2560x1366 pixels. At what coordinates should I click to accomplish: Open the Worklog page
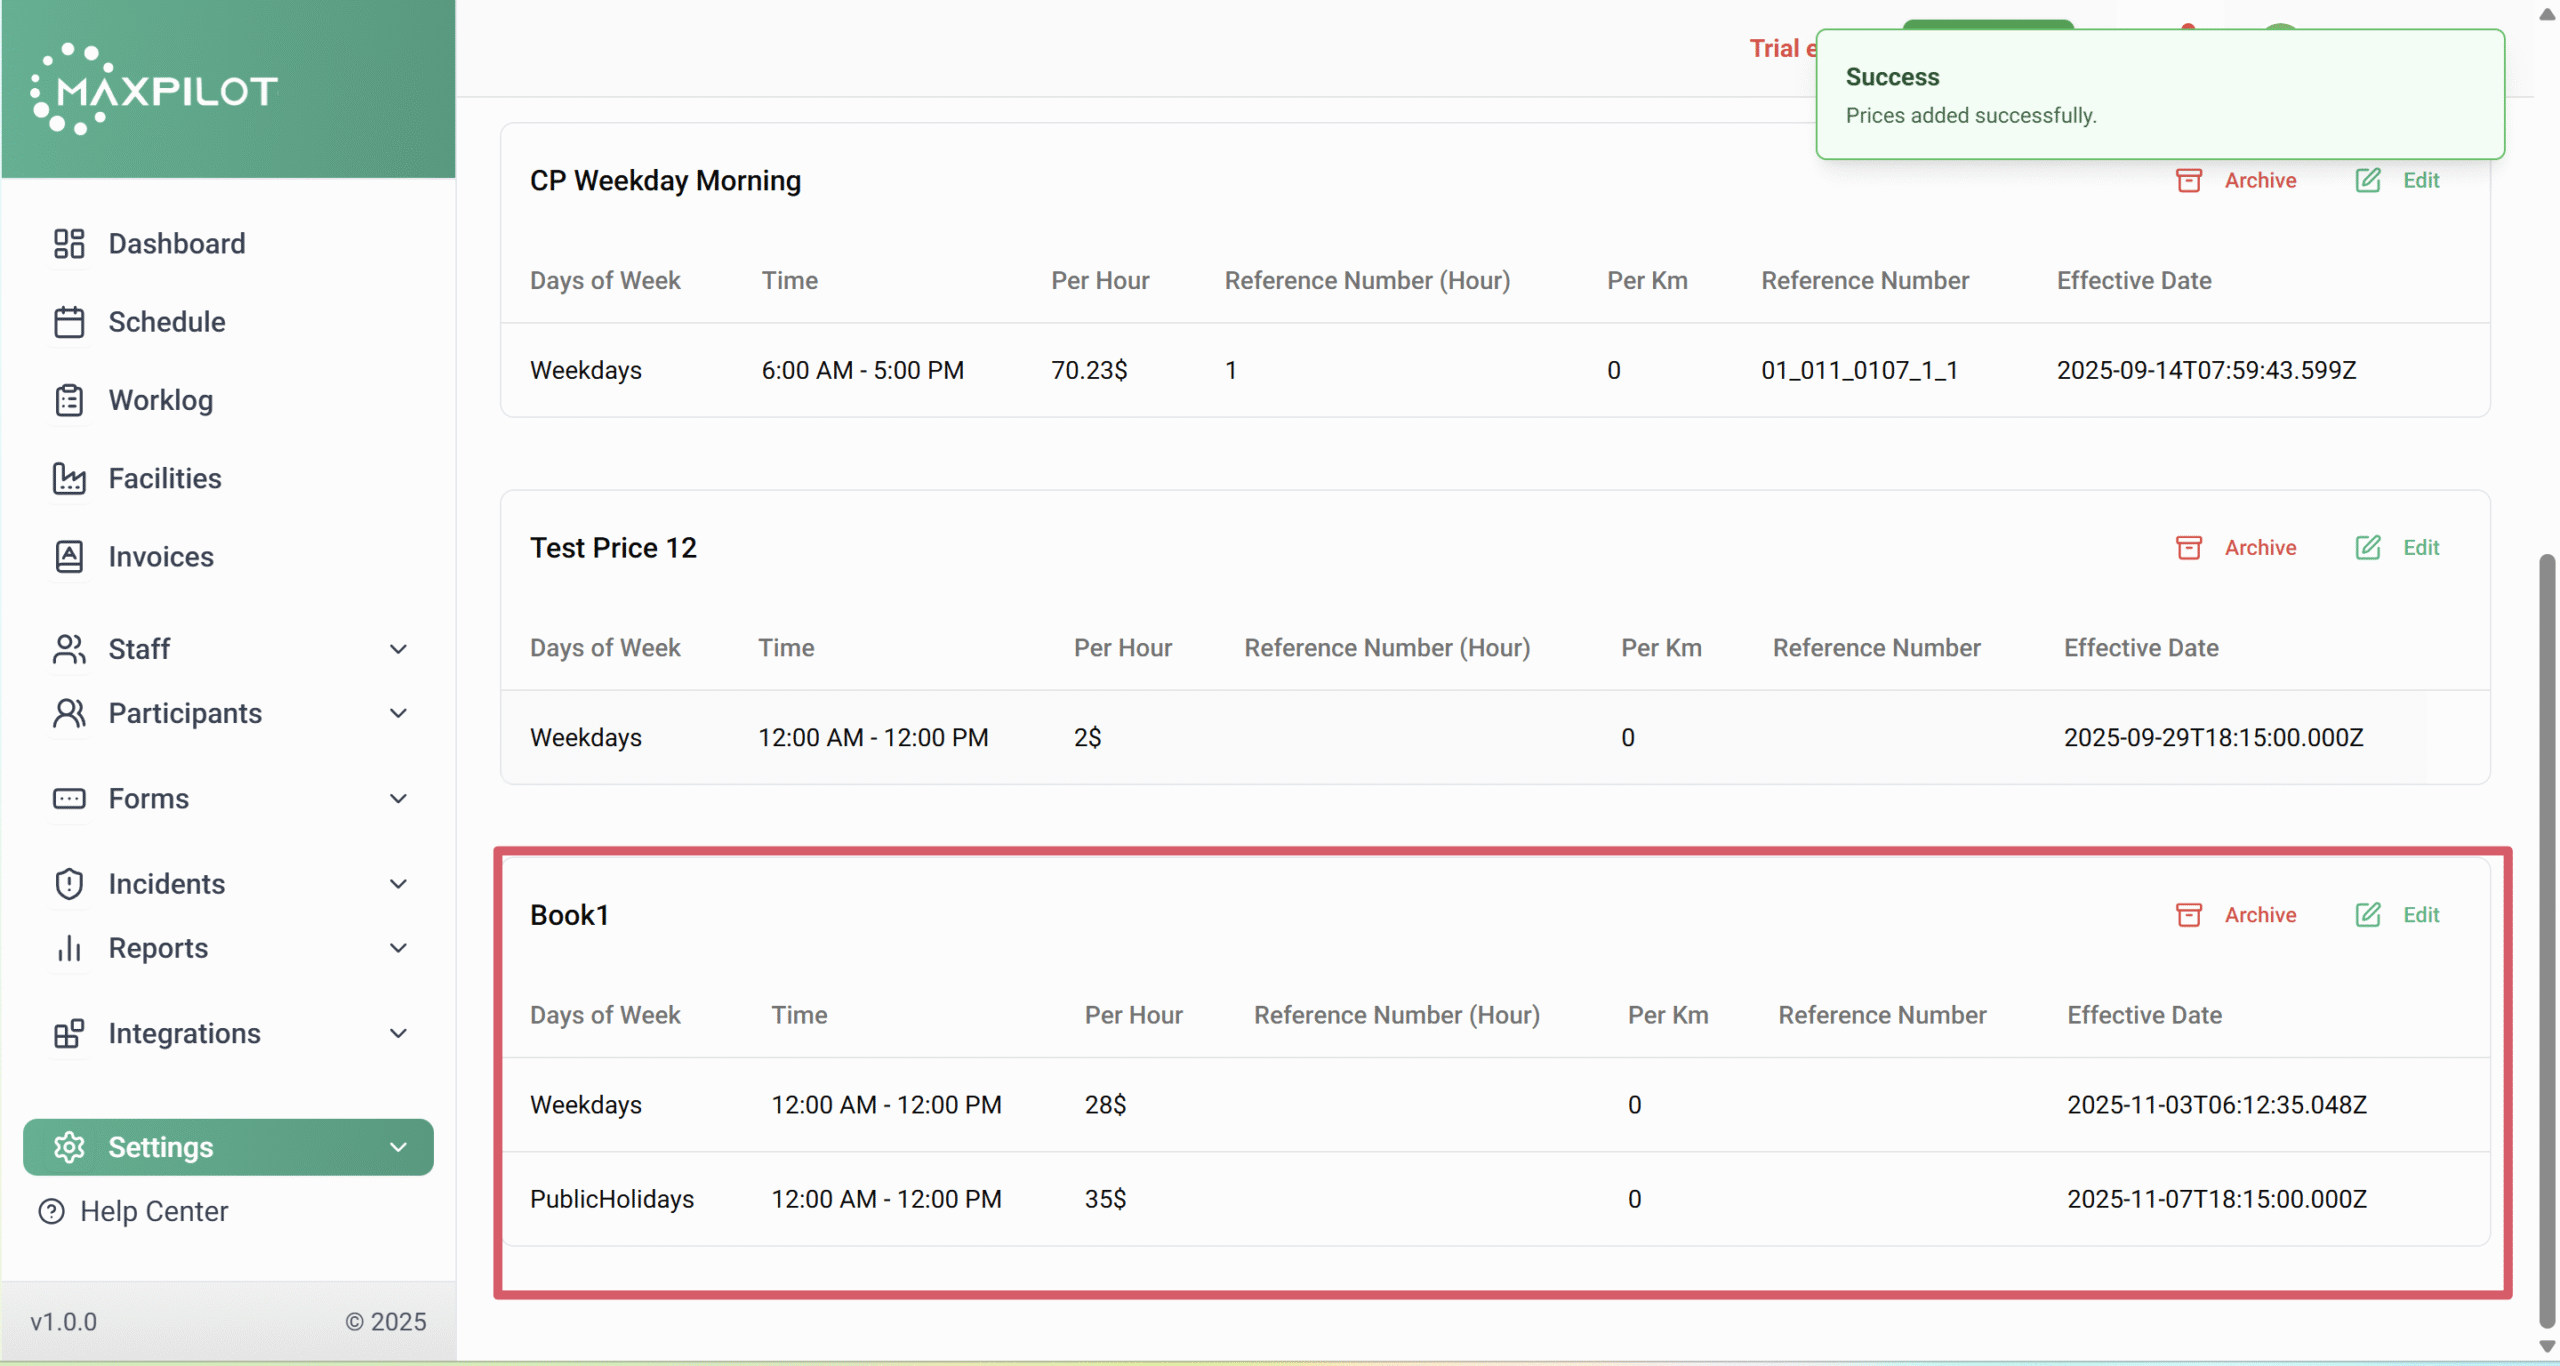160,400
